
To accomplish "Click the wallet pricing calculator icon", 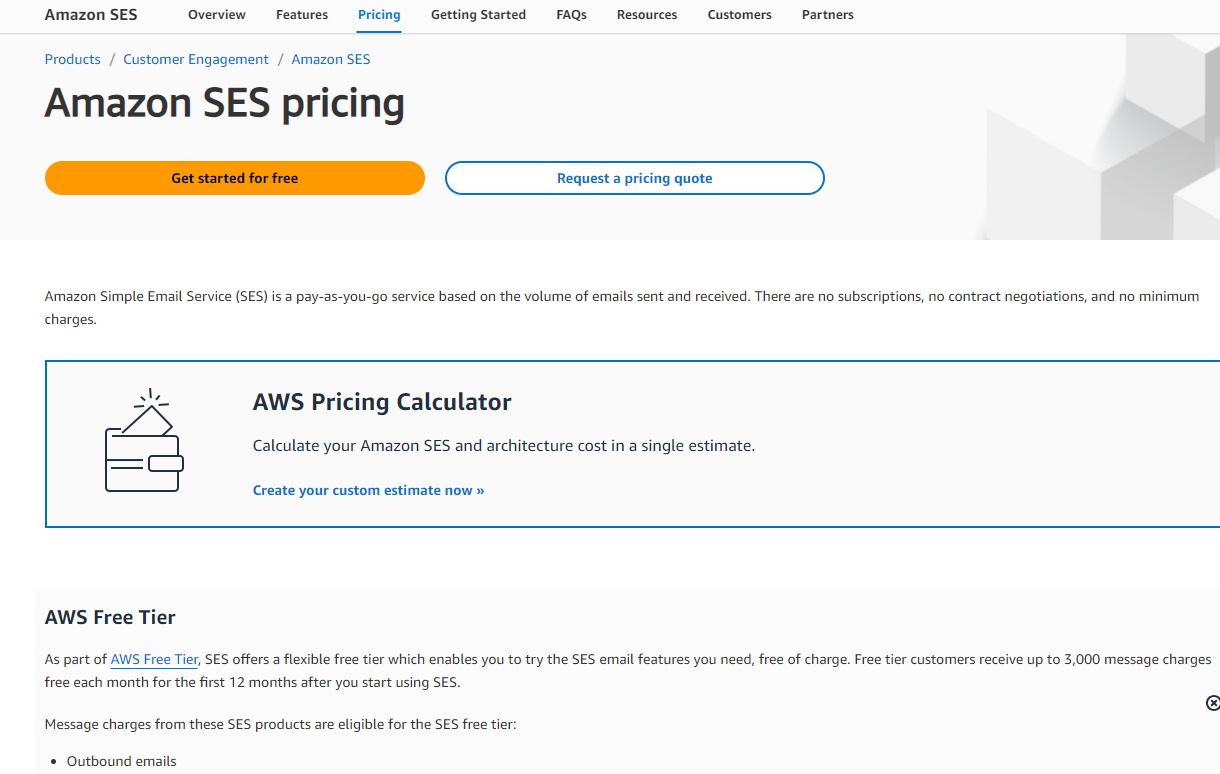I will [145, 440].
